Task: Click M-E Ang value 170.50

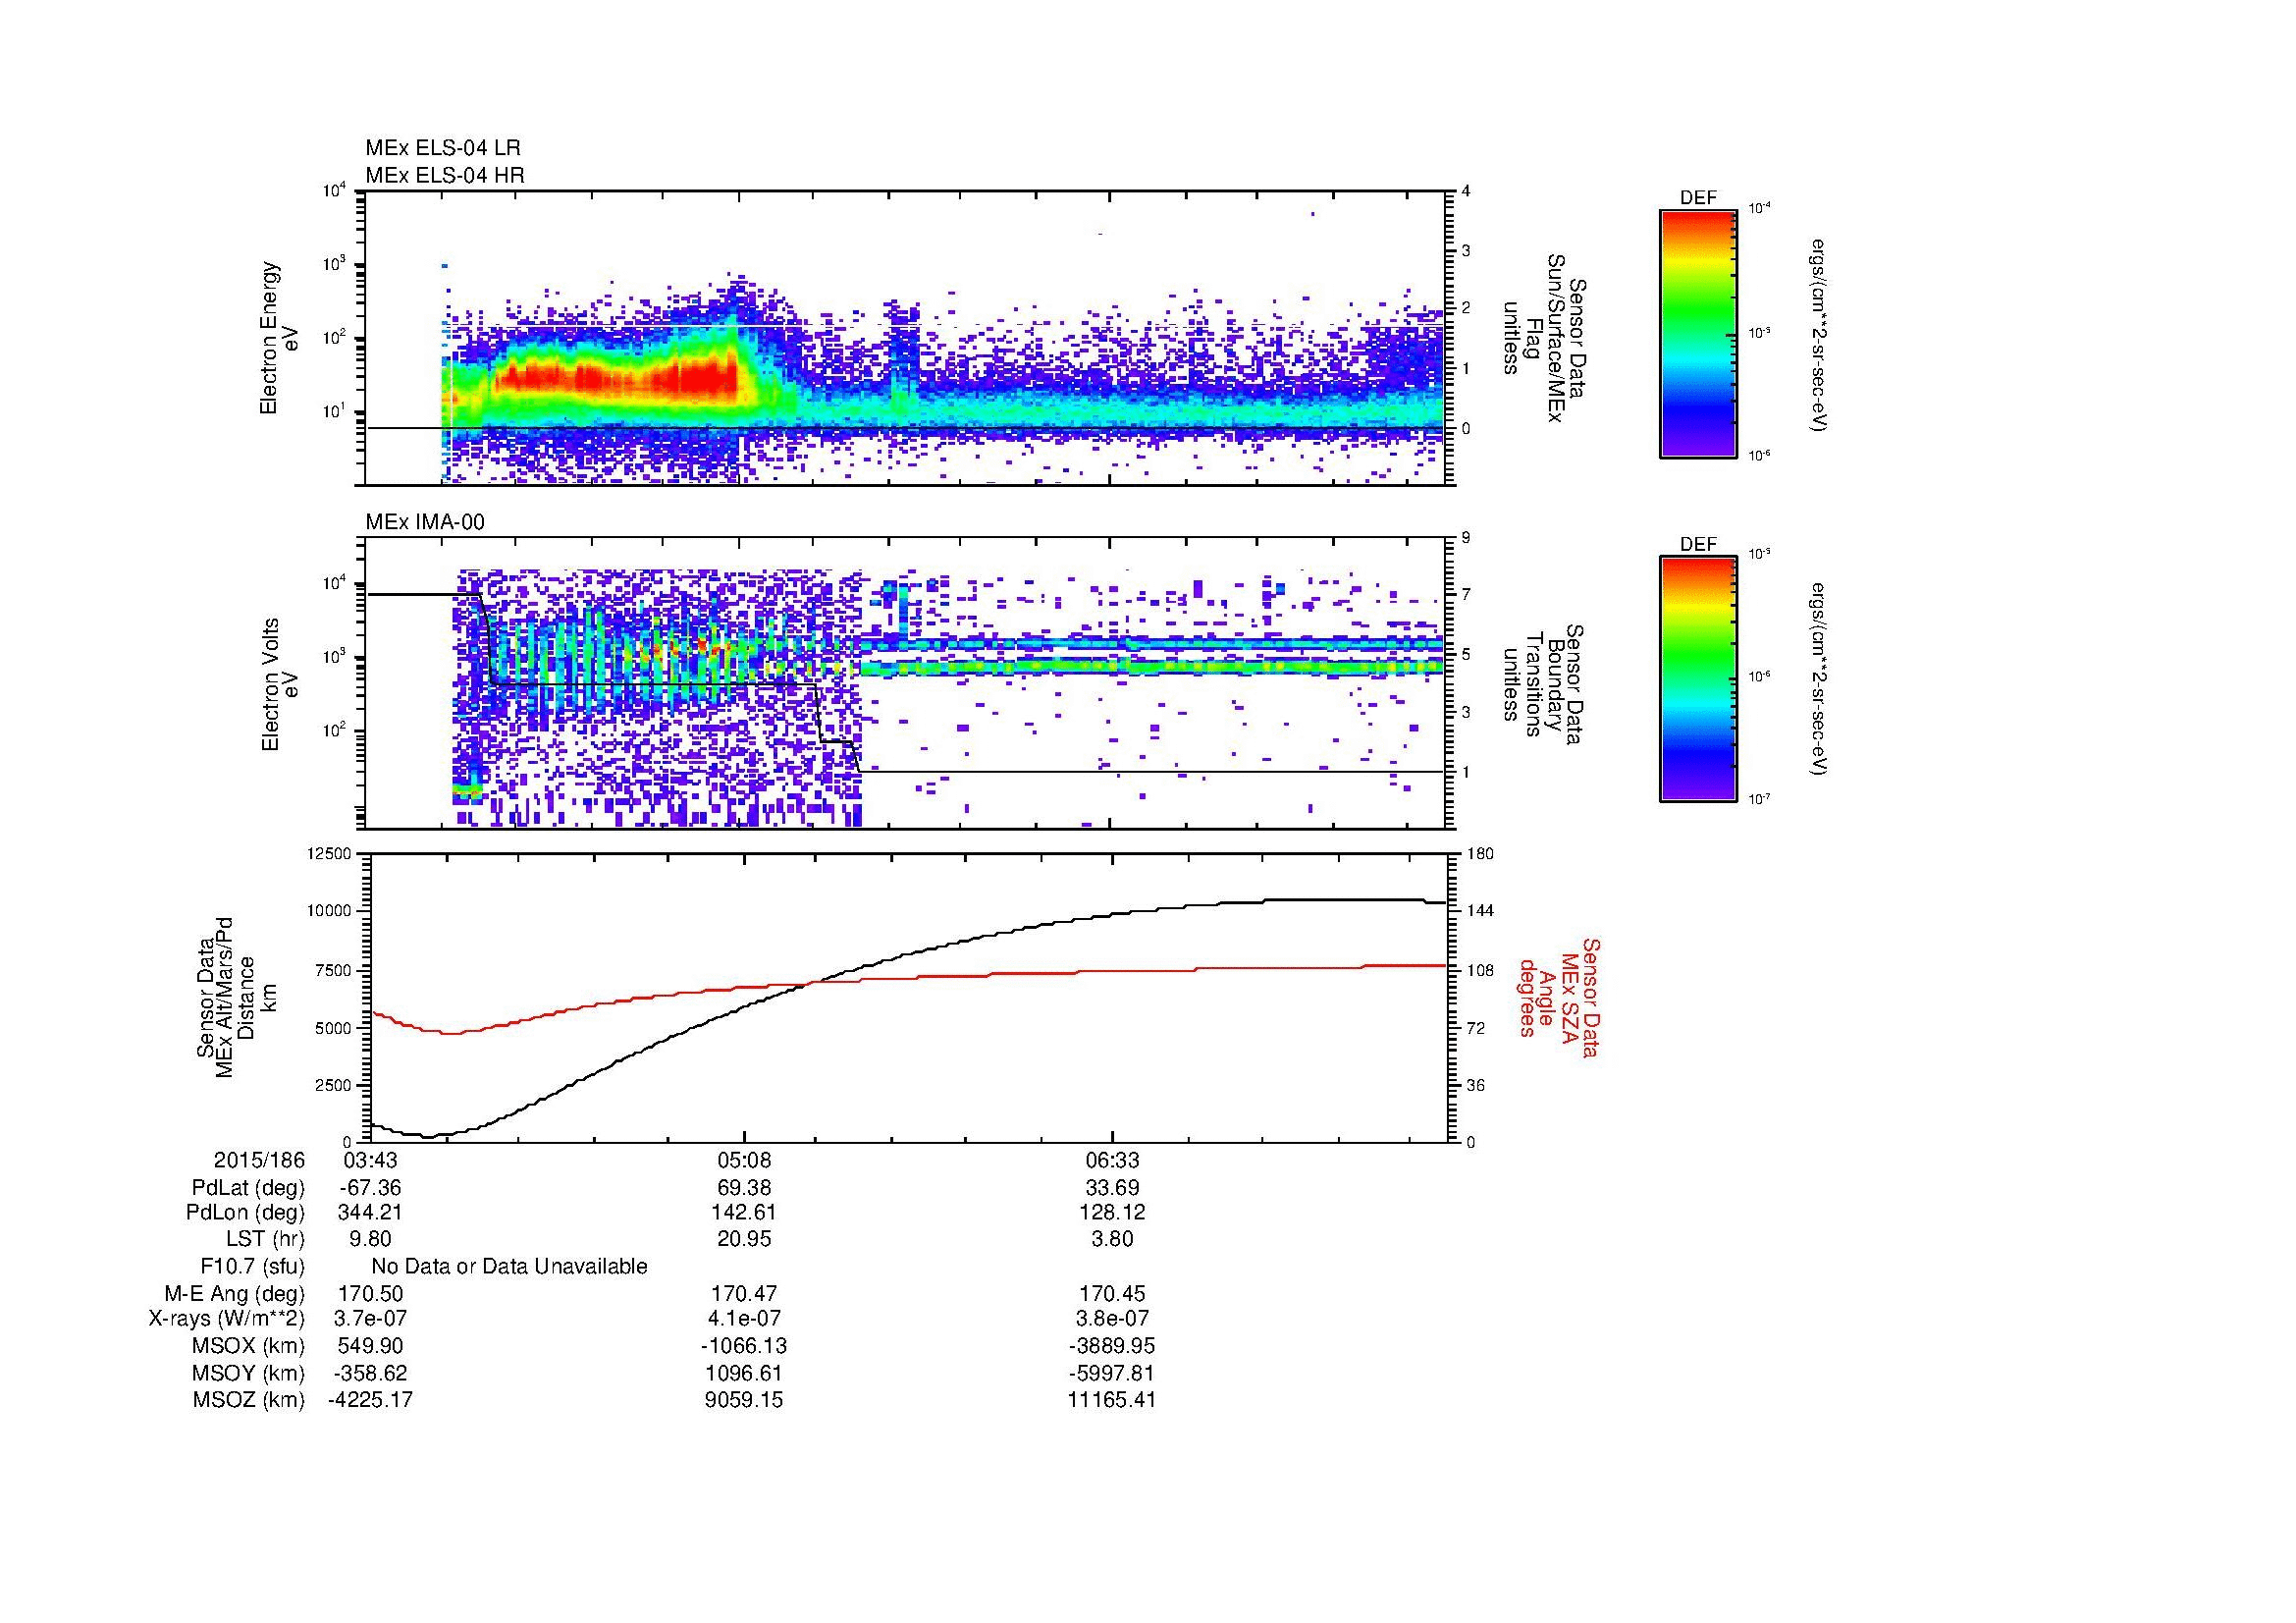Action: pyautogui.click(x=371, y=1294)
